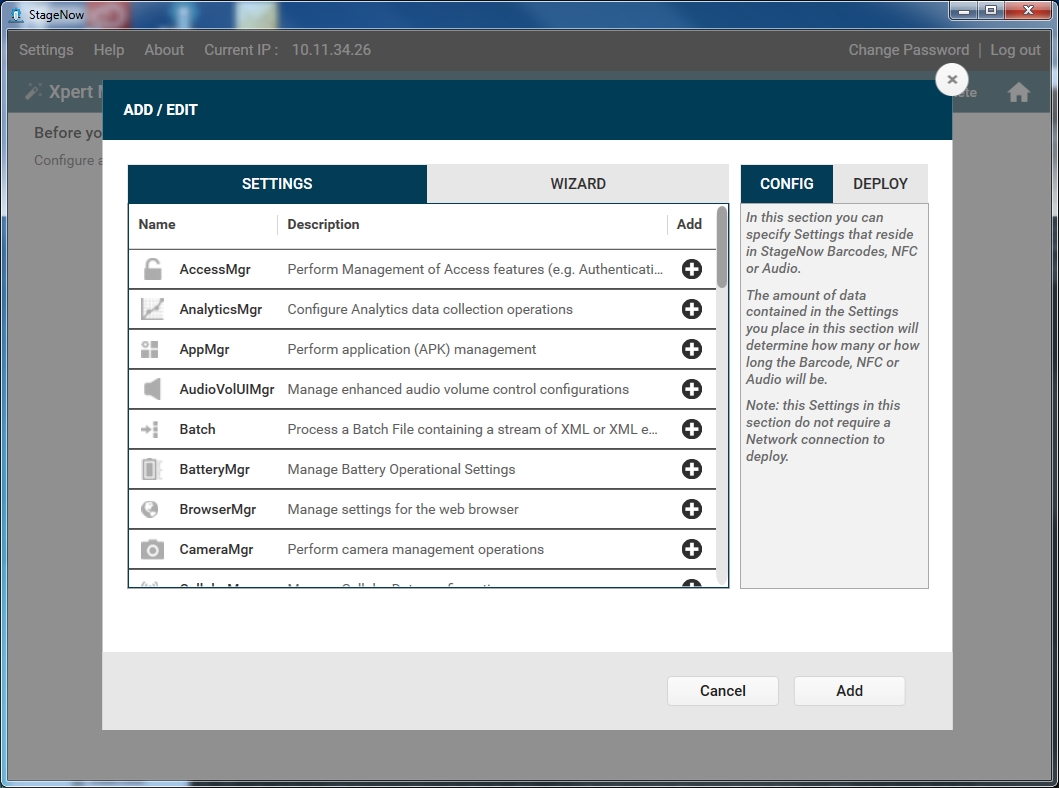Add BatteryMgr via its plus icon
The height and width of the screenshot is (788, 1059).
(x=691, y=469)
